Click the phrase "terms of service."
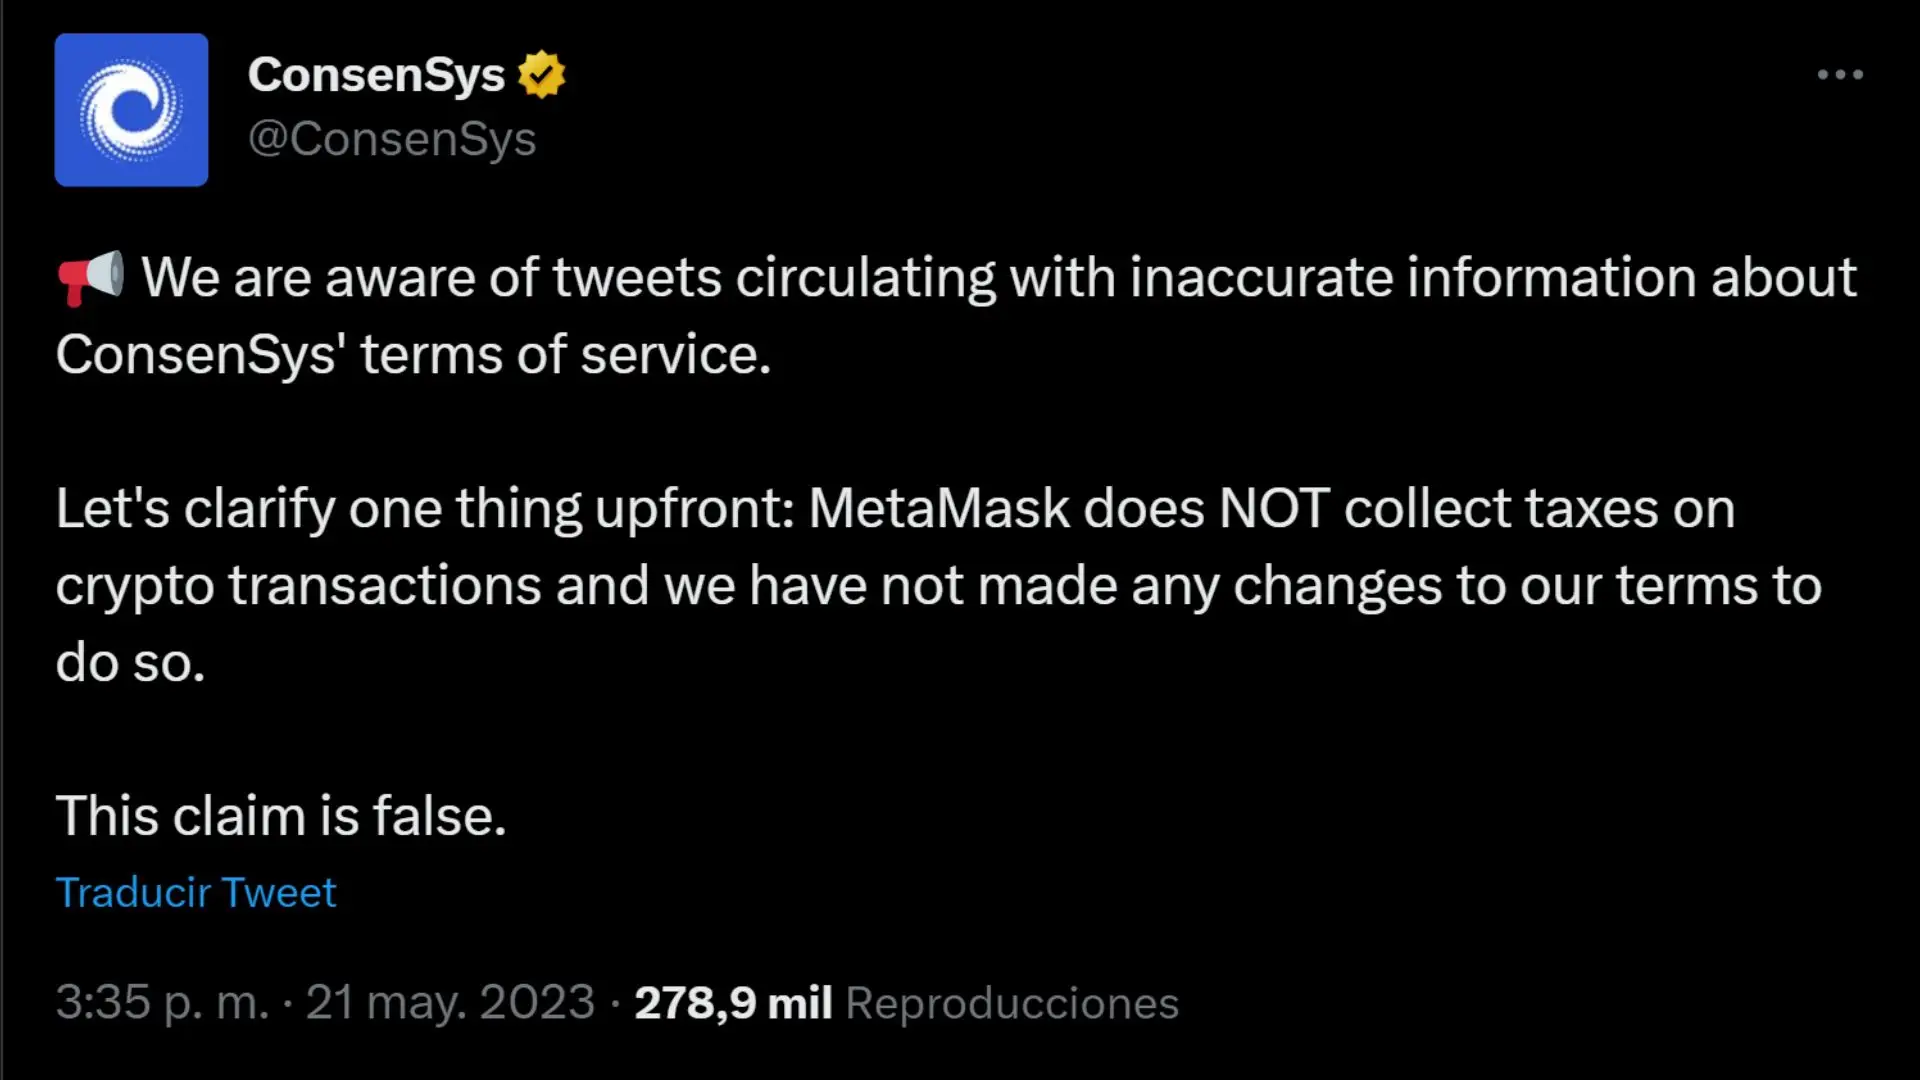This screenshot has width=1920, height=1080. 566,355
